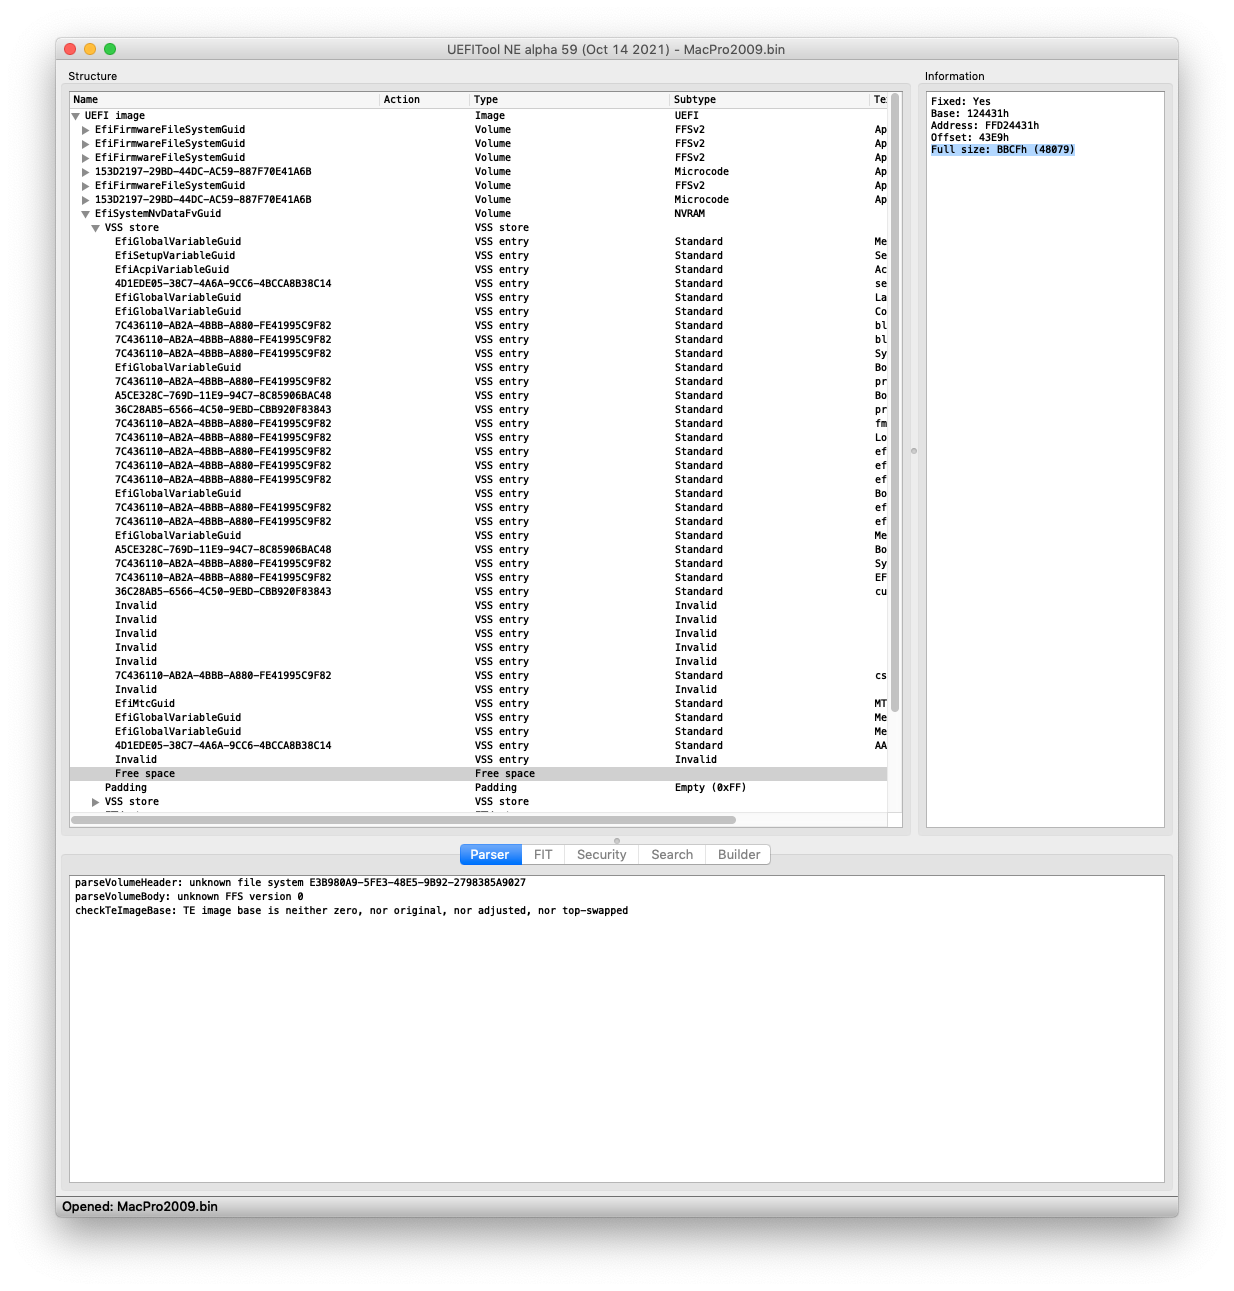
Task: Collapse the EfiSystemNvDataFvGuid volume
Action: (86, 214)
